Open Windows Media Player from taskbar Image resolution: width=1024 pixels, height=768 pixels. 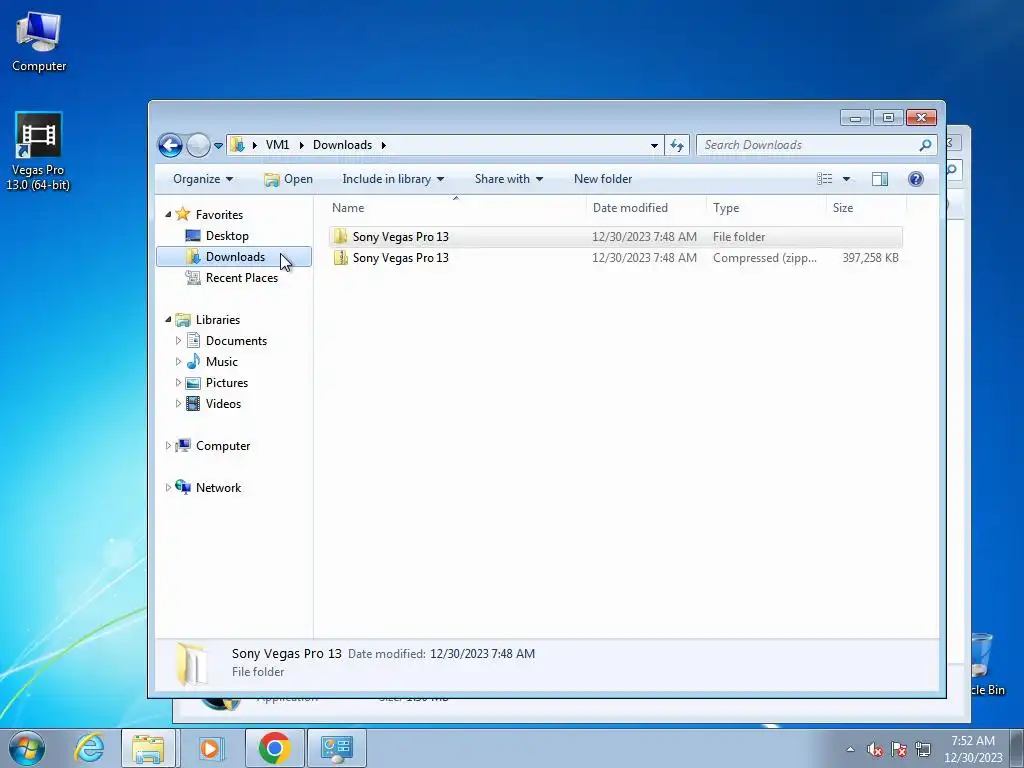[210, 748]
